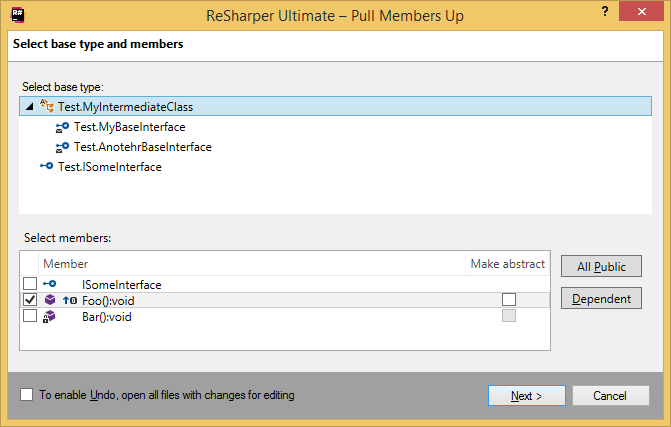The height and width of the screenshot is (427, 671).
Task: Enable Undo open all files checkbox
Action: (x=26, y=395)
